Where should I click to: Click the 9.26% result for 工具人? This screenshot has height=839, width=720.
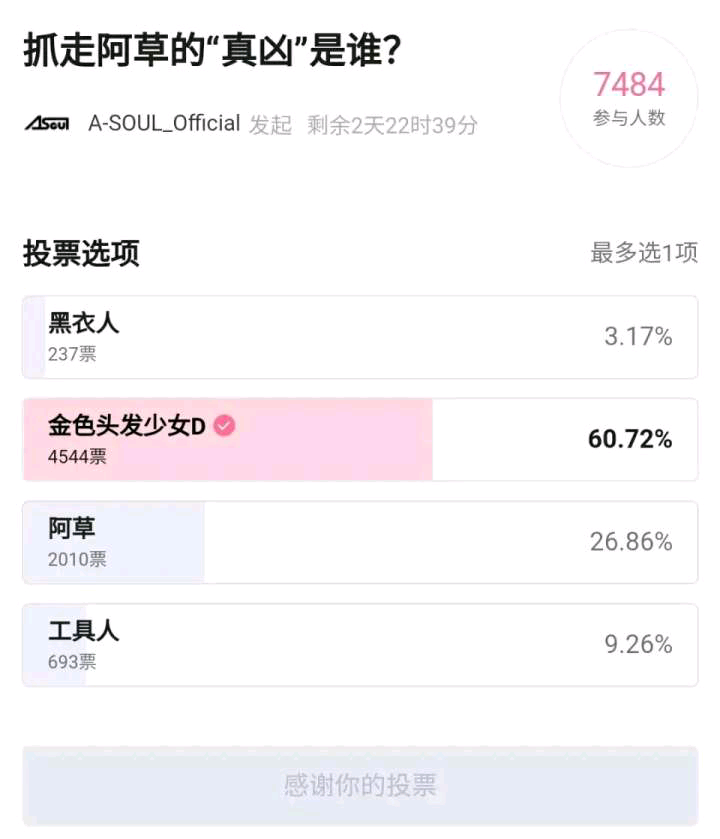pos(638,645)
